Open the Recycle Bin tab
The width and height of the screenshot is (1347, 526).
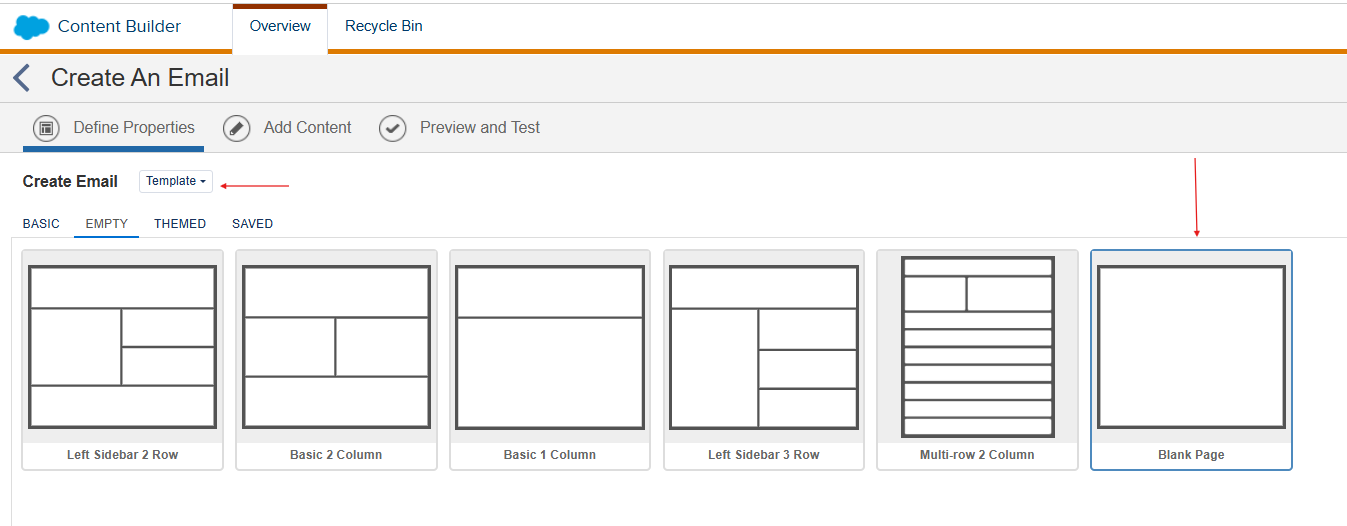pyautogui.click(x=383, y=27)
